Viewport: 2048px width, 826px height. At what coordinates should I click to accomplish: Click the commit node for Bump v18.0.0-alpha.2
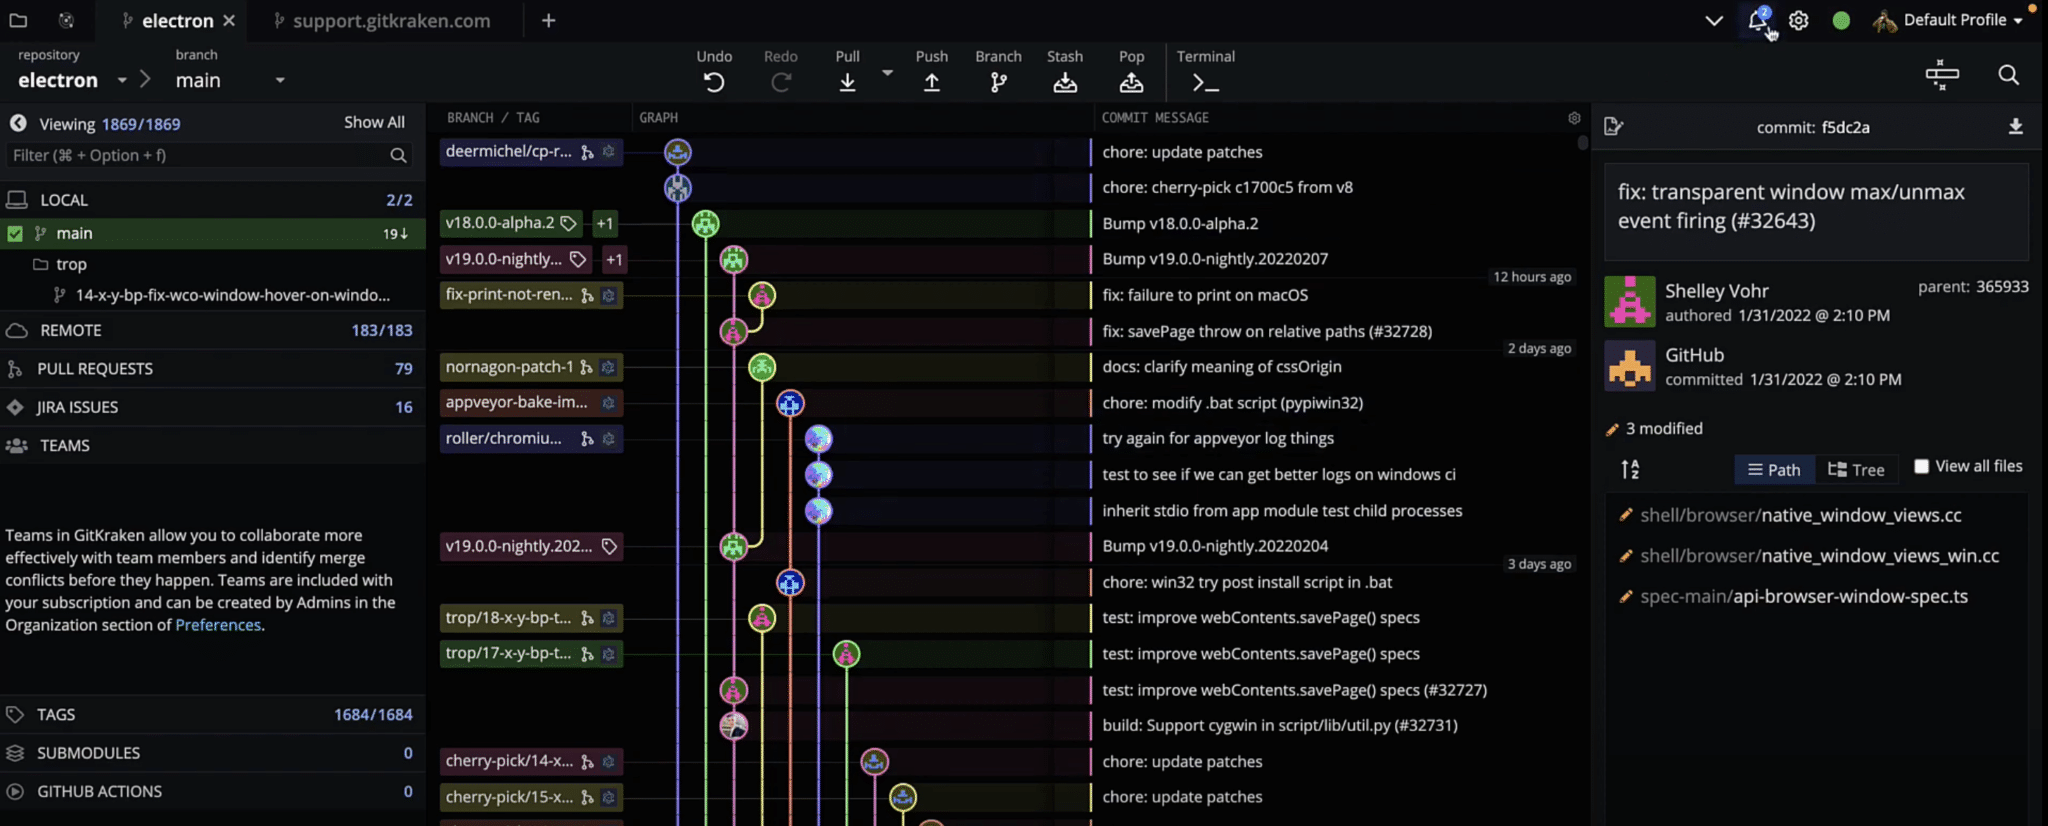705,224
